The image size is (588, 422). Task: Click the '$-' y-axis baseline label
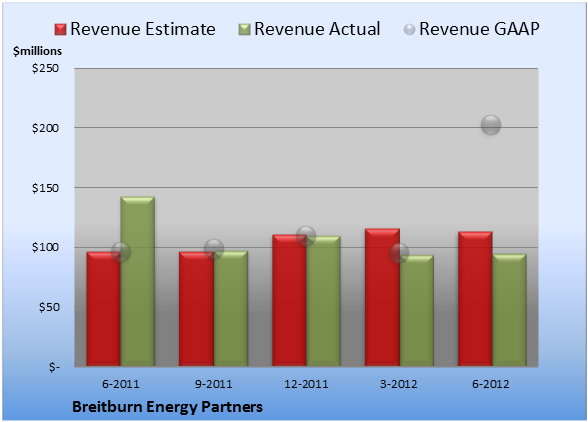point(54,366)
